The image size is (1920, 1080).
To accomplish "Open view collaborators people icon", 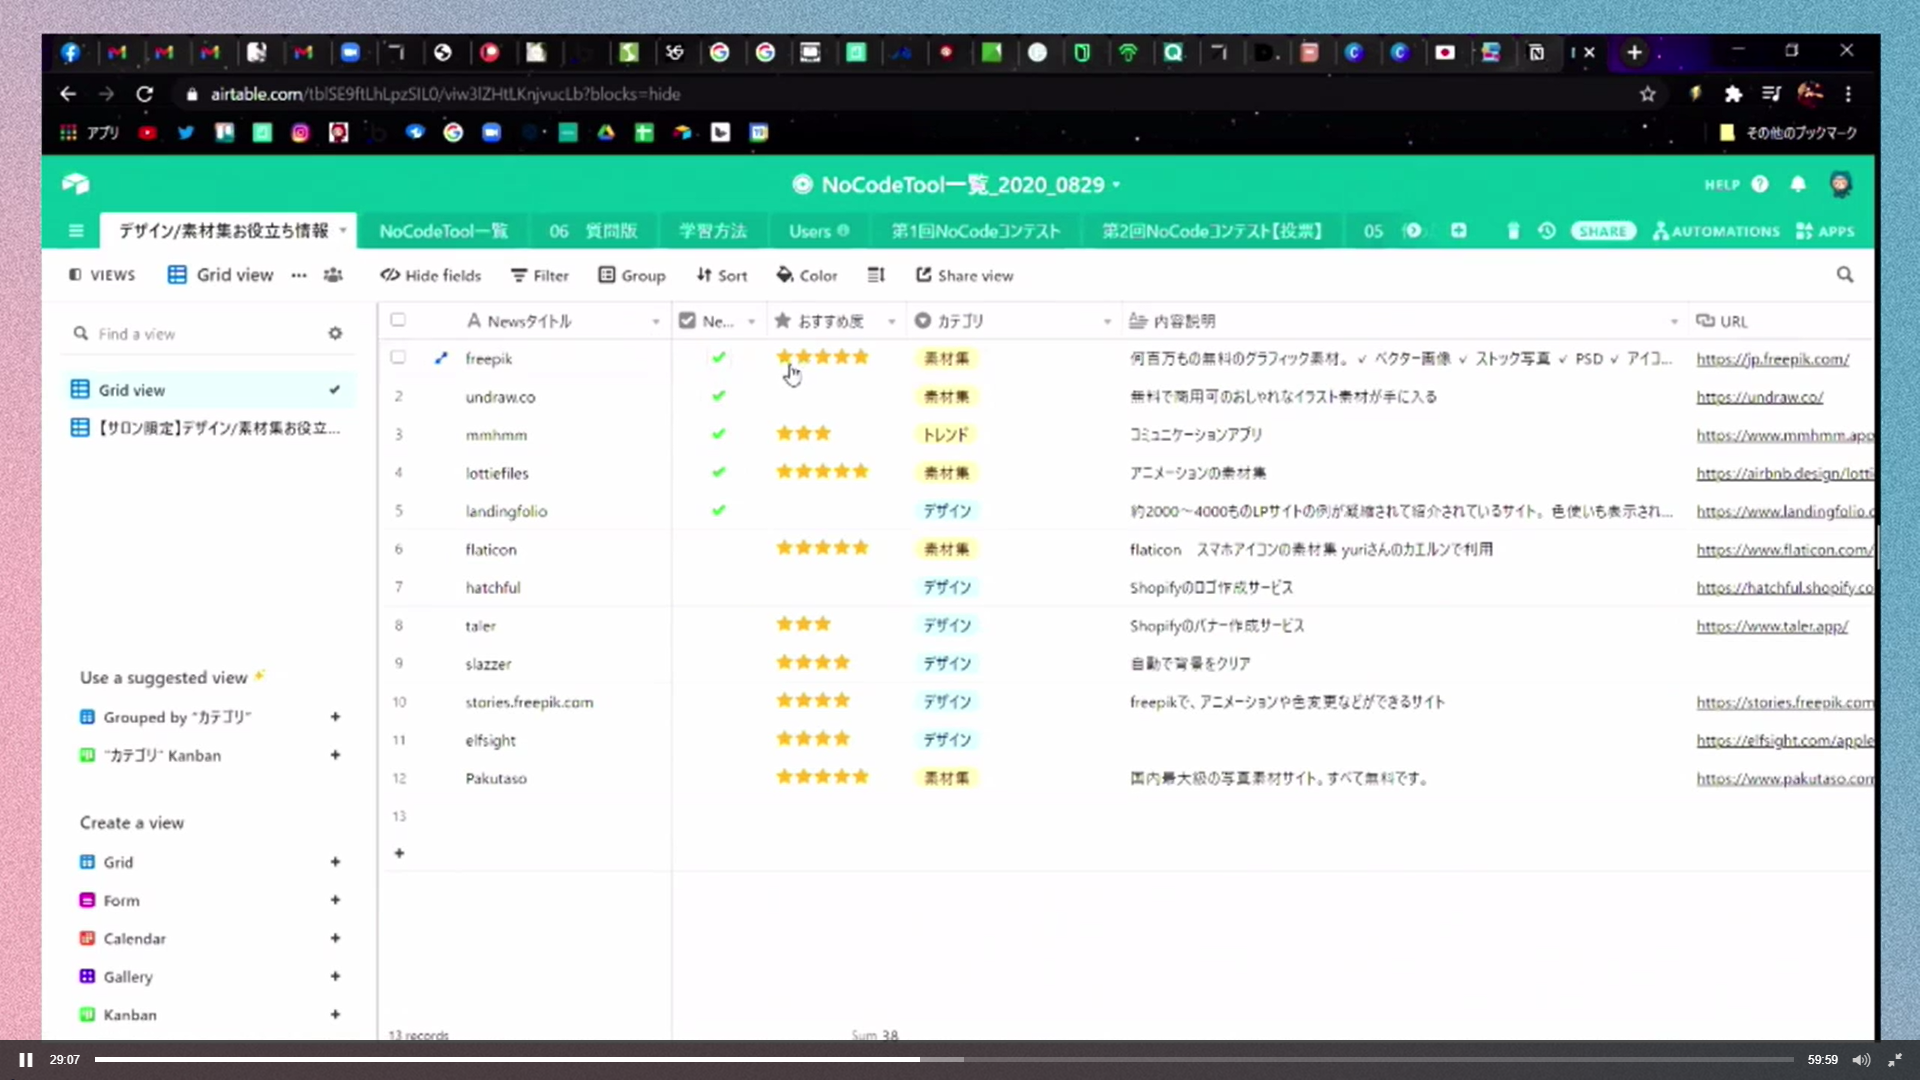I will click(333, 275).
